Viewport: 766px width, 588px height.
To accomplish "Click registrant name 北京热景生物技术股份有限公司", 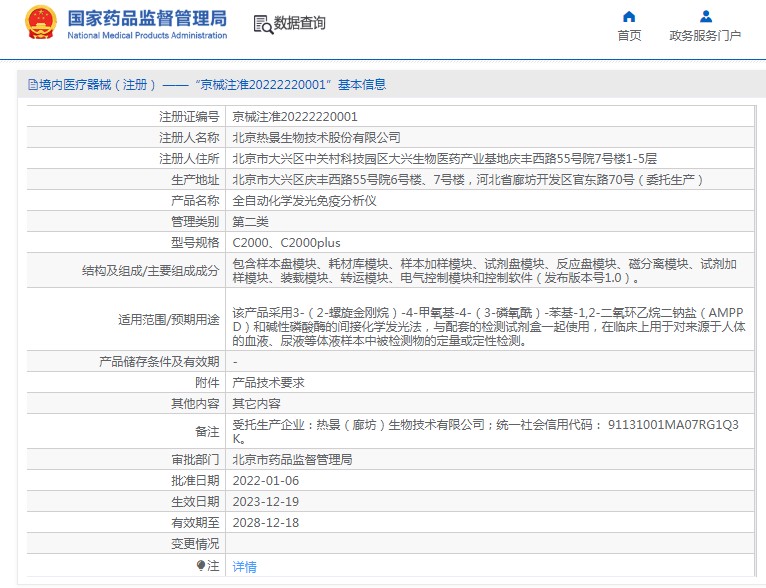I will point(316,138).
